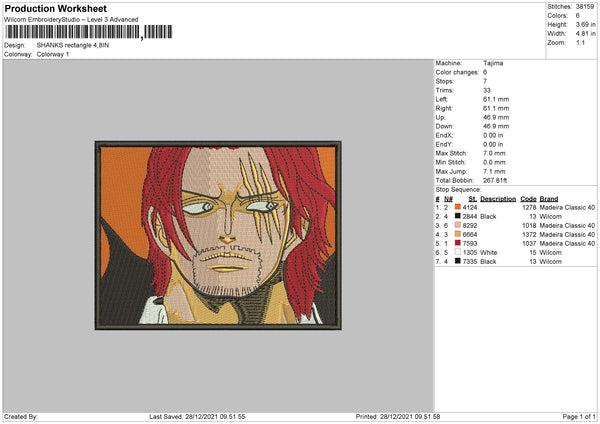
Task: Click the orange swatch for thread 4124
Action: point(458,207)
